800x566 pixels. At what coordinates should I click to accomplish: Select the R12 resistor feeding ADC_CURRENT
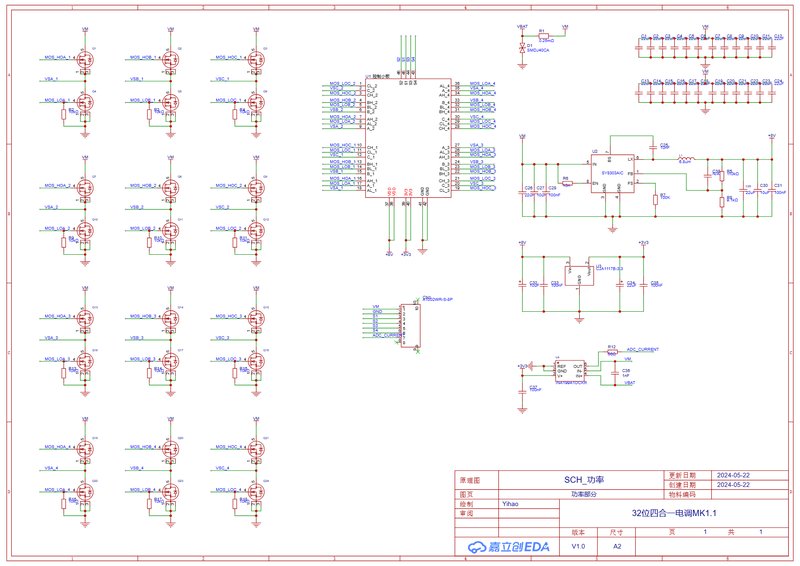[x=612, y=352]
